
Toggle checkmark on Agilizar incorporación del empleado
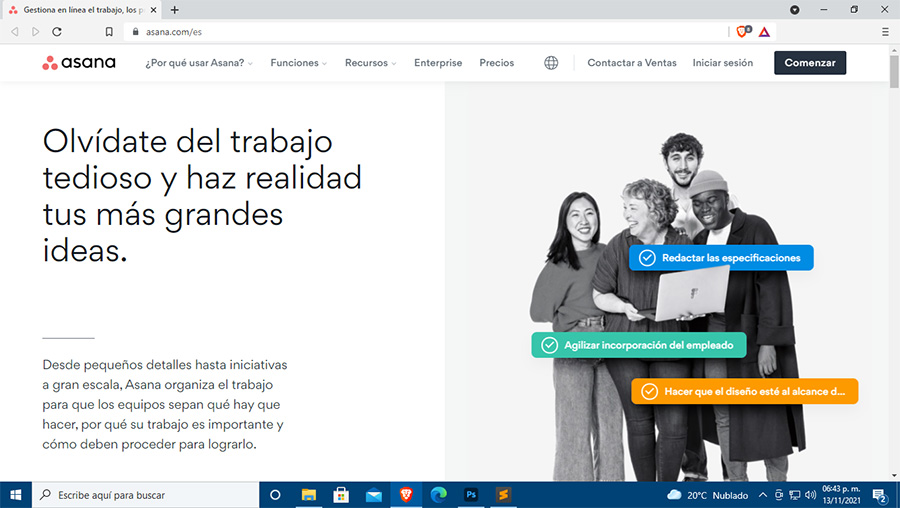[549, 346]
